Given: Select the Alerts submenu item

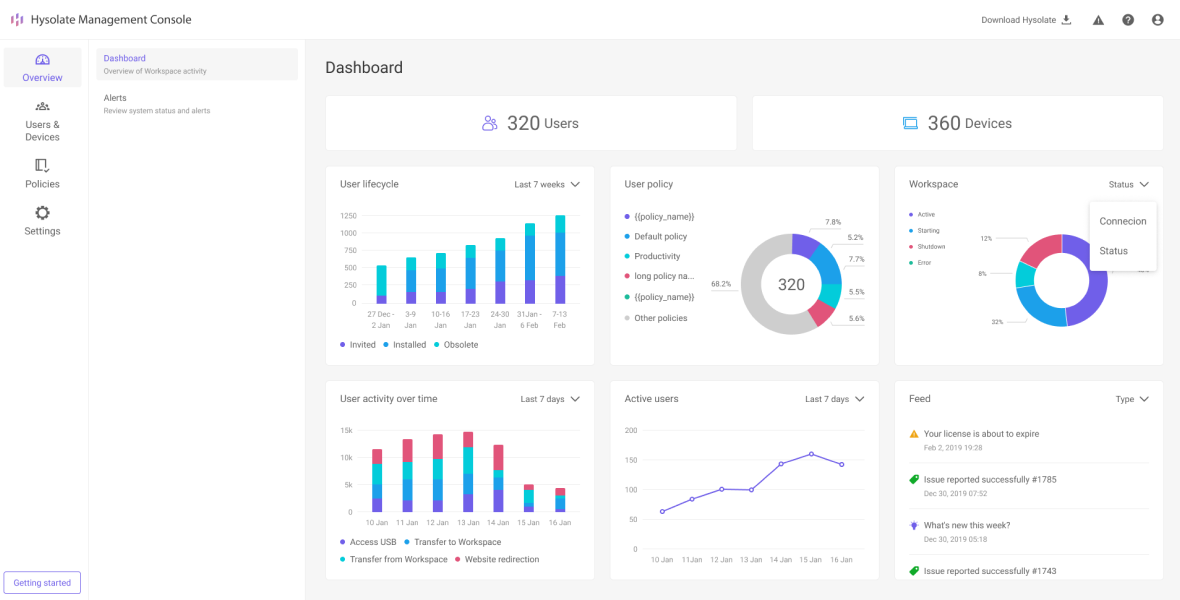Looking at the screenshot, I should 115,98.
